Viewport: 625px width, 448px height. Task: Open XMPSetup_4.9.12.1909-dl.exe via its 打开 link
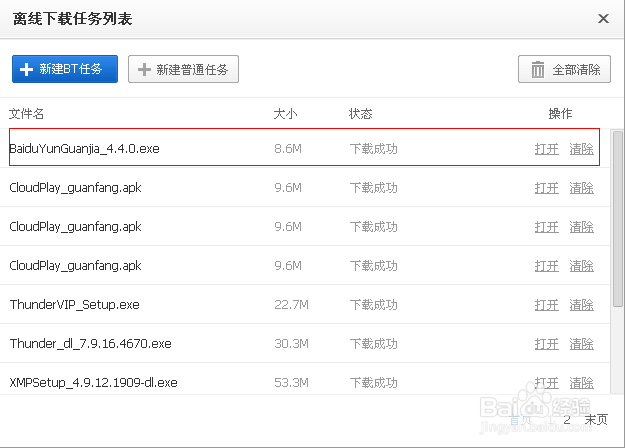(x=546, y=383)
